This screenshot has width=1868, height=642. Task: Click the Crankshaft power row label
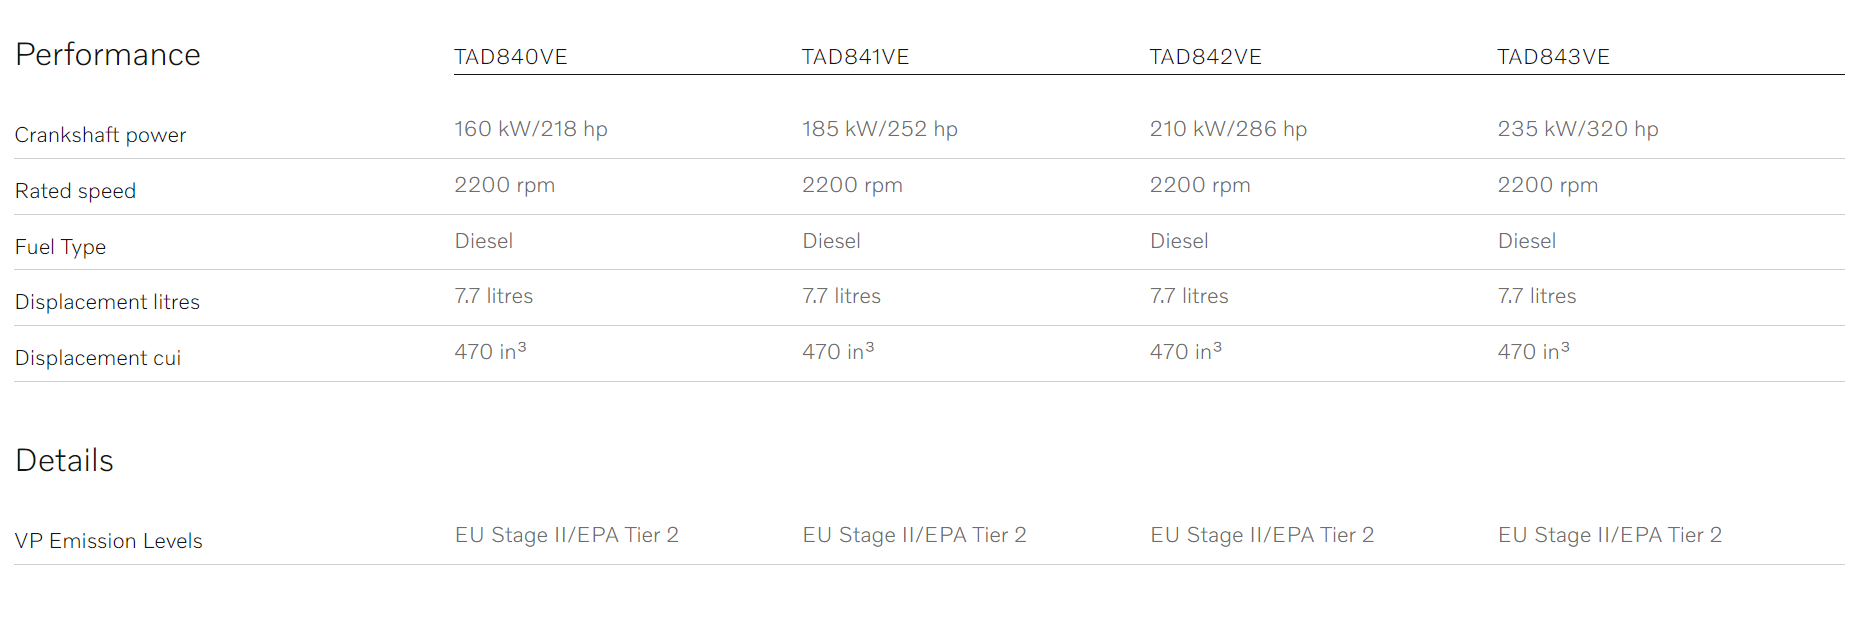100,135
